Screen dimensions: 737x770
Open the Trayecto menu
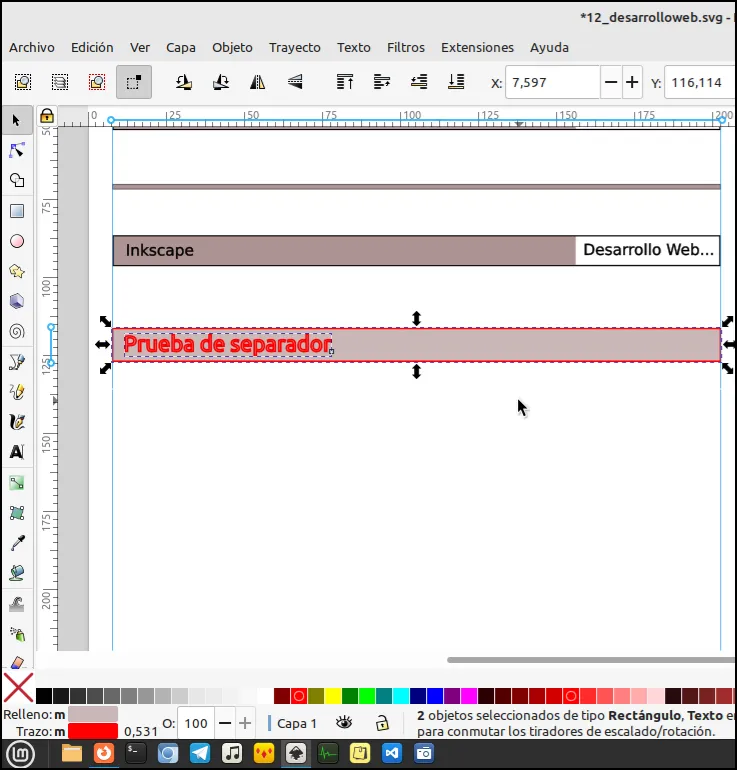pyautogui.click(x=295, y=48)
